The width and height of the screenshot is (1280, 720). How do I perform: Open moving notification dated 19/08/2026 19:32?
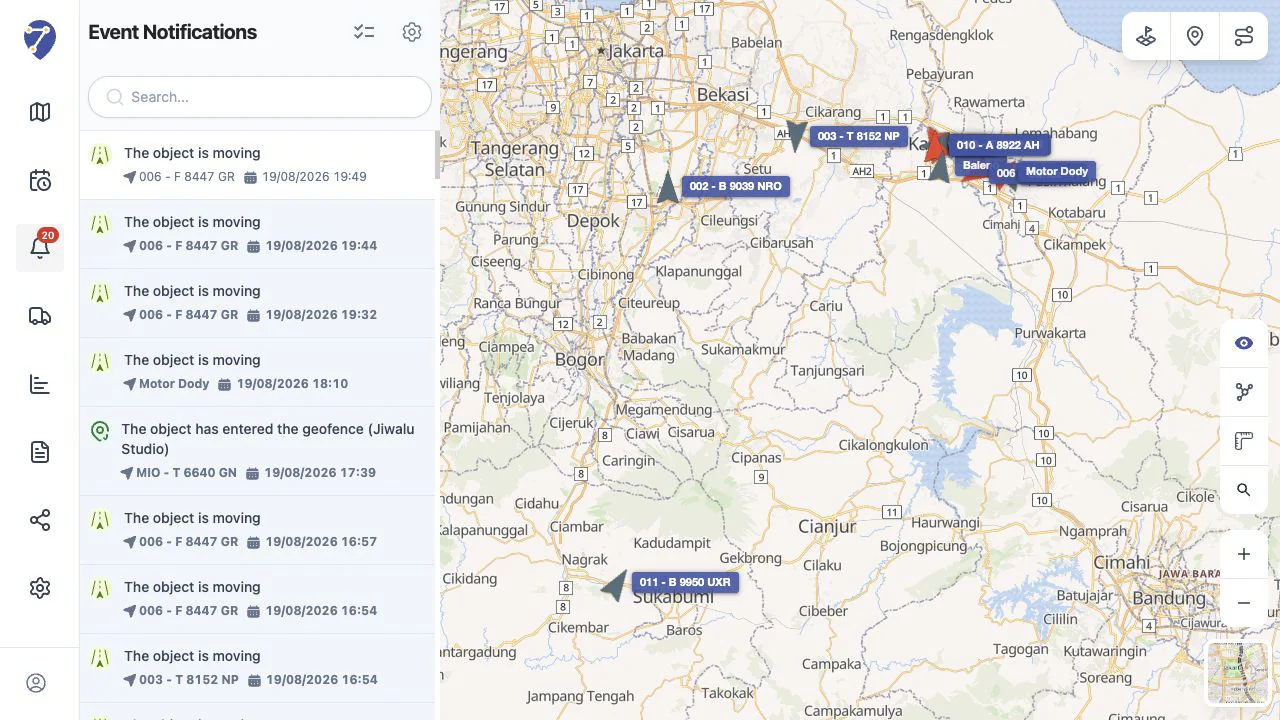257,303
